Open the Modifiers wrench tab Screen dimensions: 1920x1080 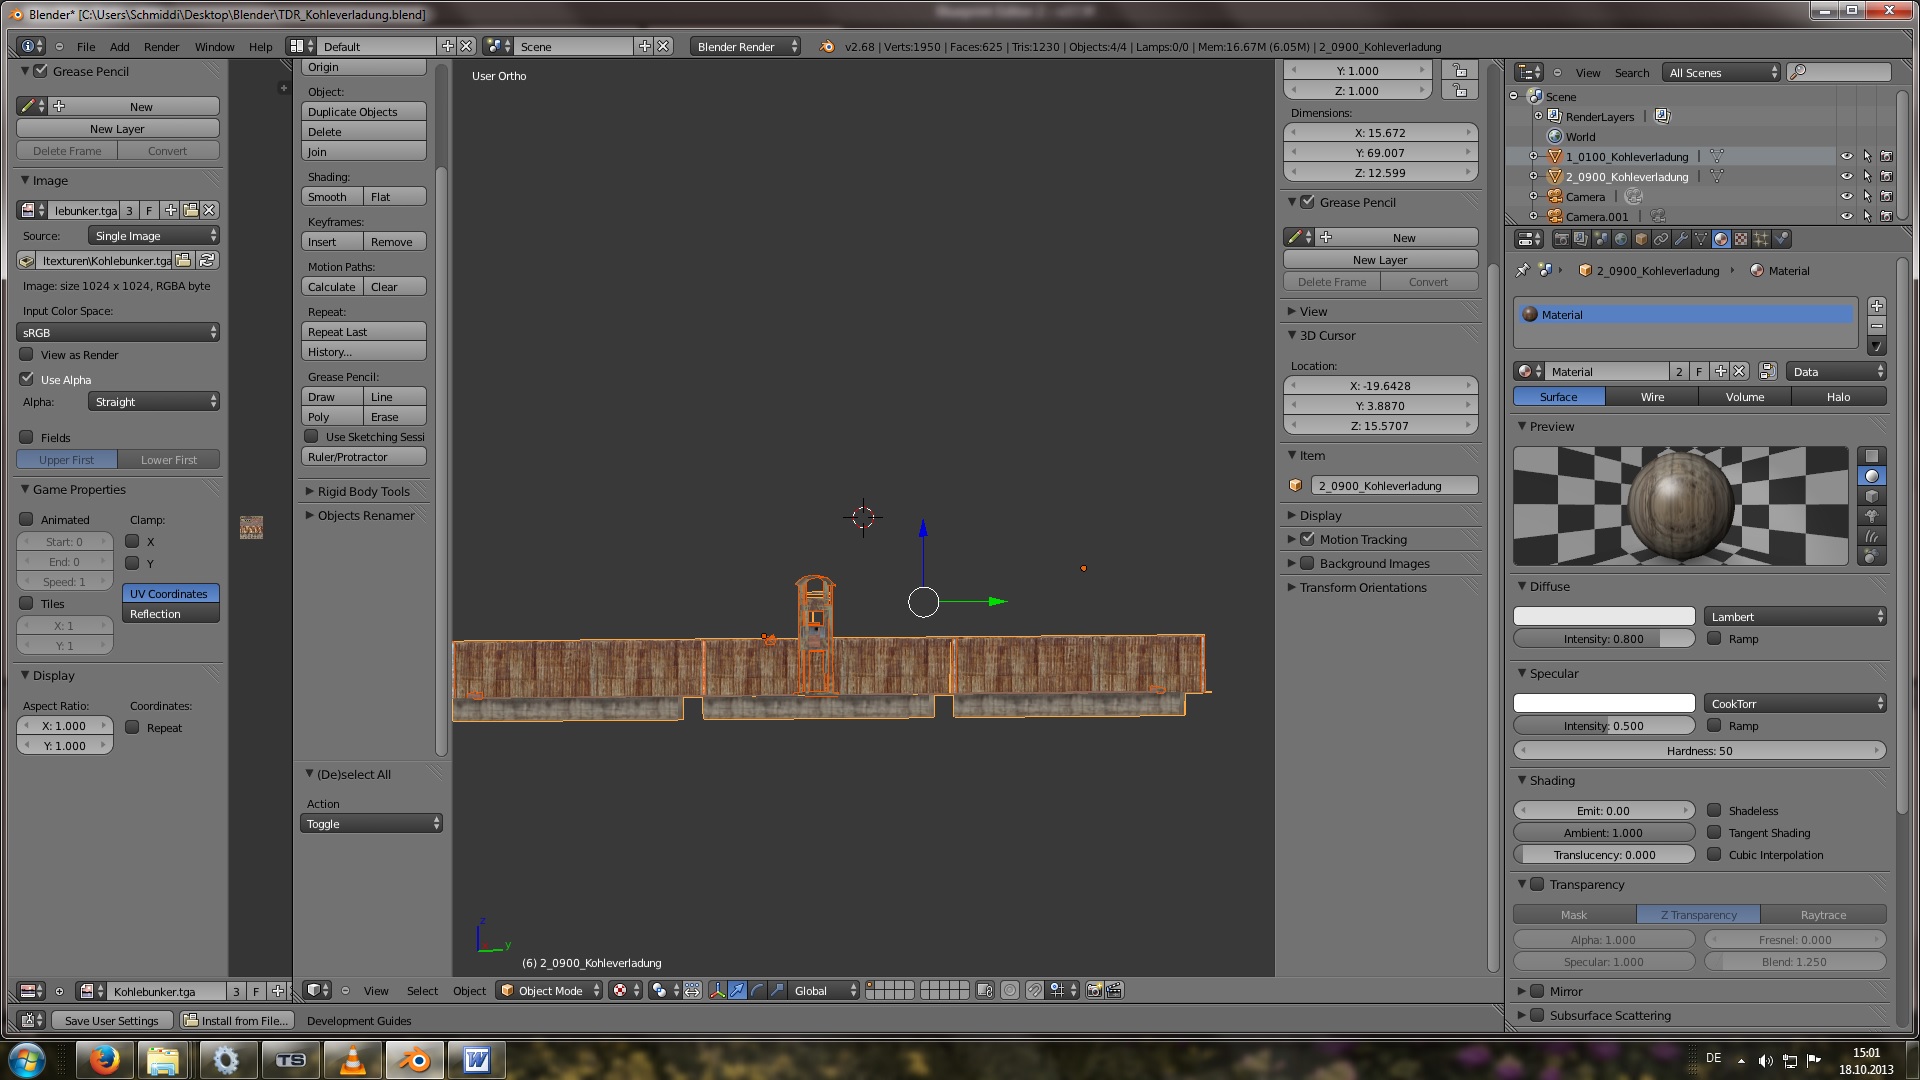tap(1681, 239)
